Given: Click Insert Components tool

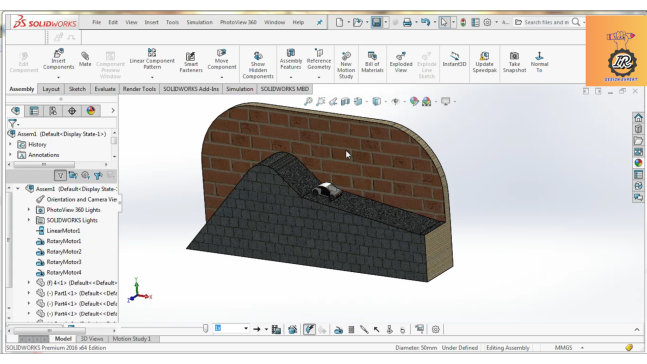Looking at the screenshot, I should pyautogui.click(x=59, y=59).
